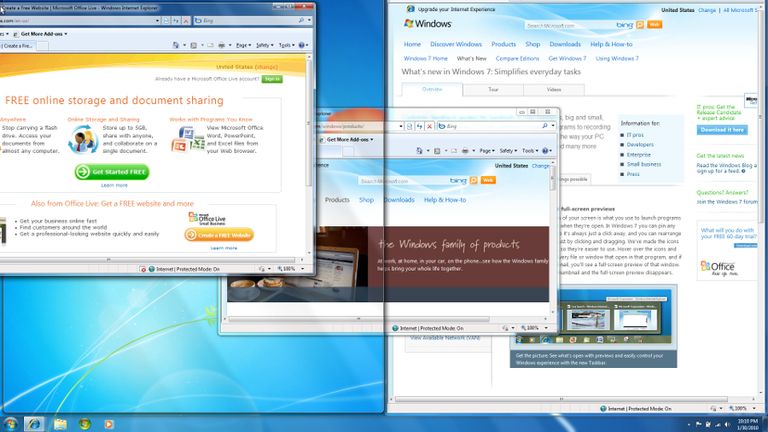Click Print icon in Windows products window toolbar

pyautogui.click(x=465, y=151)
